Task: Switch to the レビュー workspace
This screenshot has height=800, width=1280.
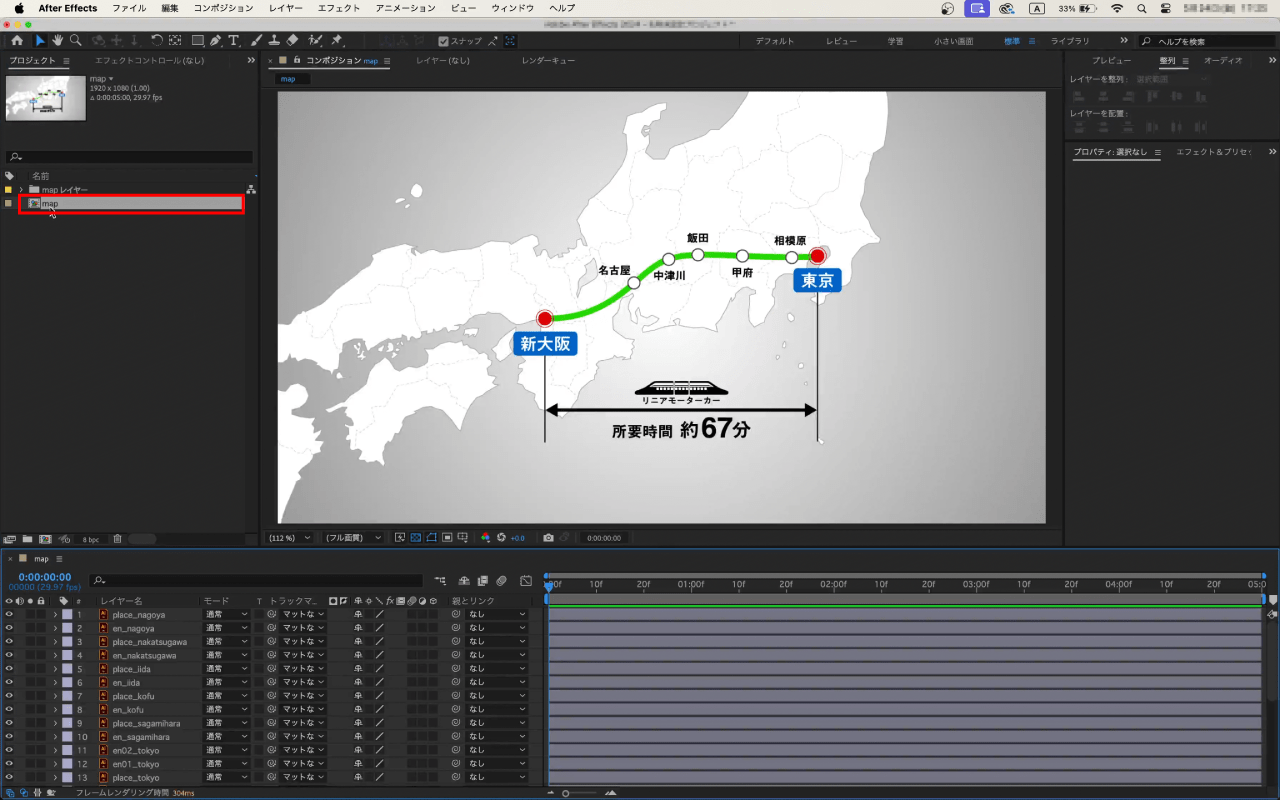Action: pos(841,41)
